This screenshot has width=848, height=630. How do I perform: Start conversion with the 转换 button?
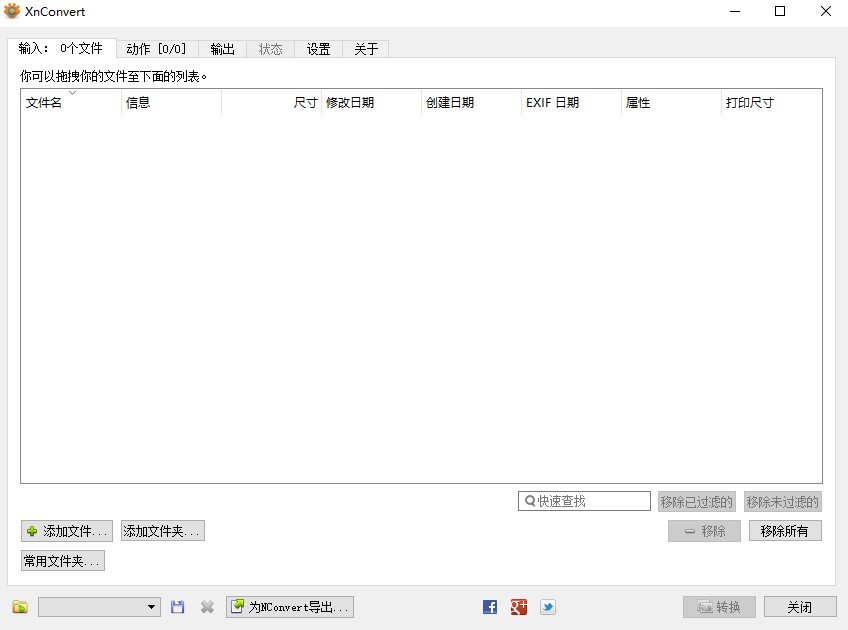point(718,606)
